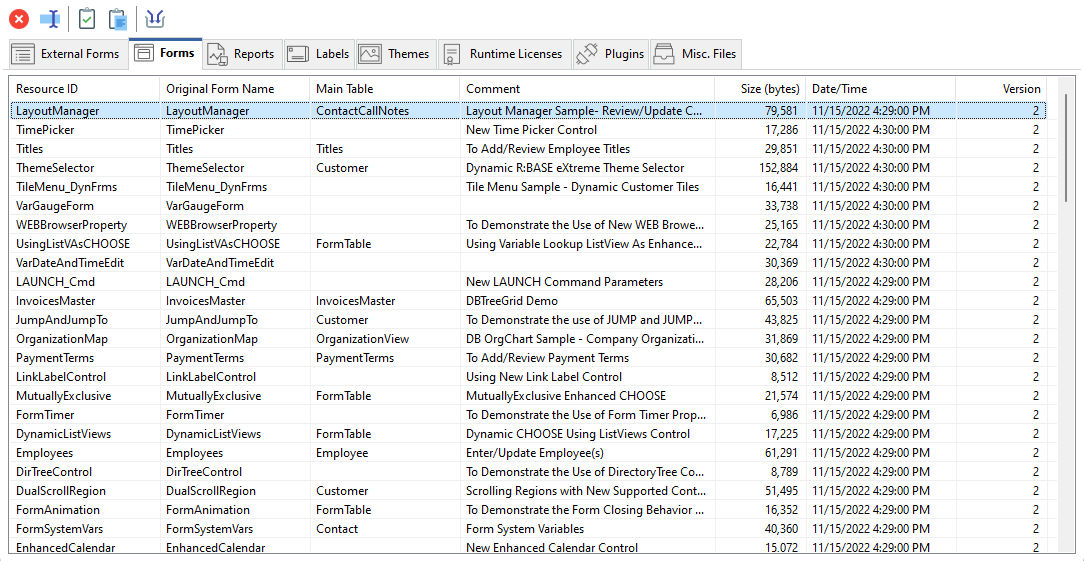Click the red delete X toolbar icon
Screen dimensions: 1084x561
pyautogui.click(x=19, y=19)
